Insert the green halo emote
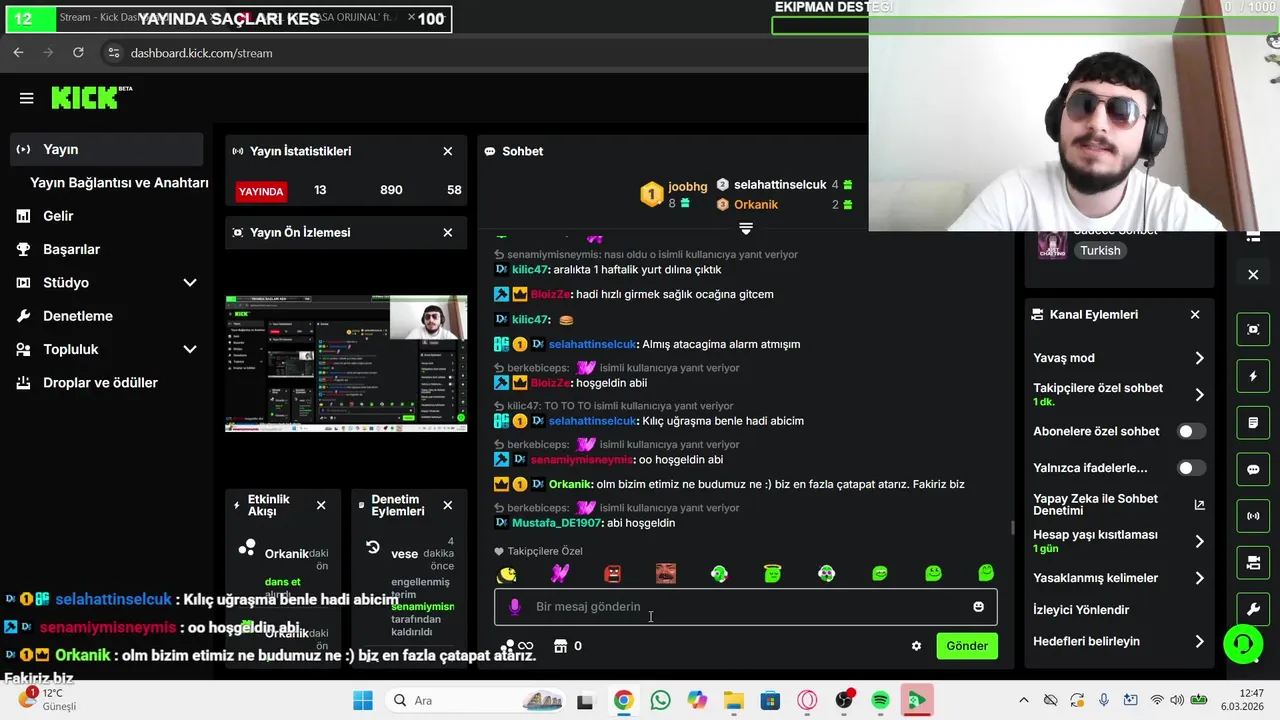The image size is (1280, 720). tap(772, 573)
